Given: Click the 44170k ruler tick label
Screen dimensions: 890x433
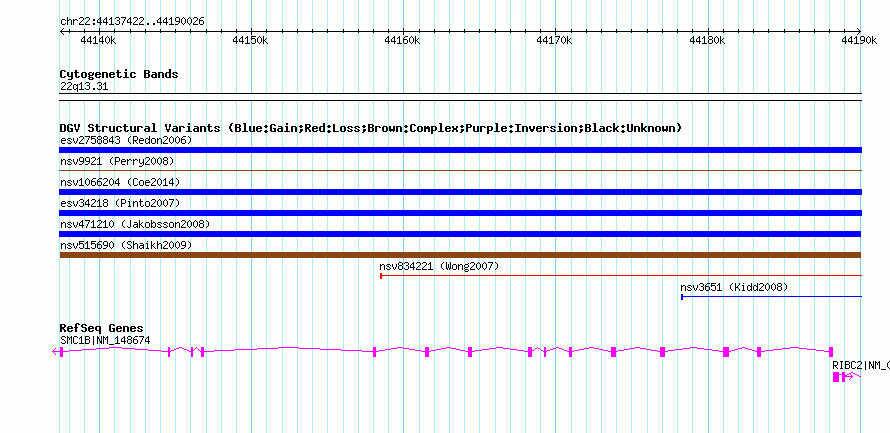Looking at the screenshot, I should click(555, 41).
